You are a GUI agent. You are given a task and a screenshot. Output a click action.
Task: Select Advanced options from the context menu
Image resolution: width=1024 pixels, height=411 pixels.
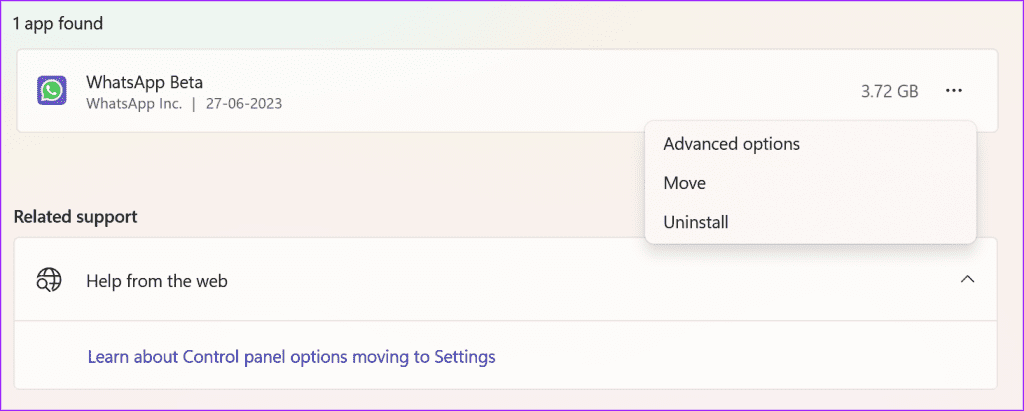tap(731, 144)
